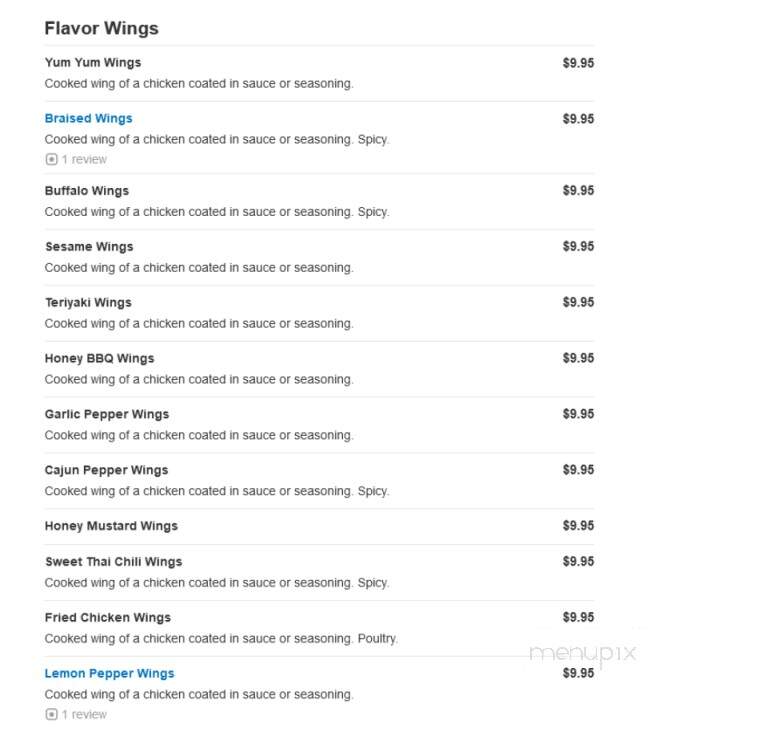762x736 pixels.
Task: Click the review icon under Braised Wings
Action: point(51,159)
